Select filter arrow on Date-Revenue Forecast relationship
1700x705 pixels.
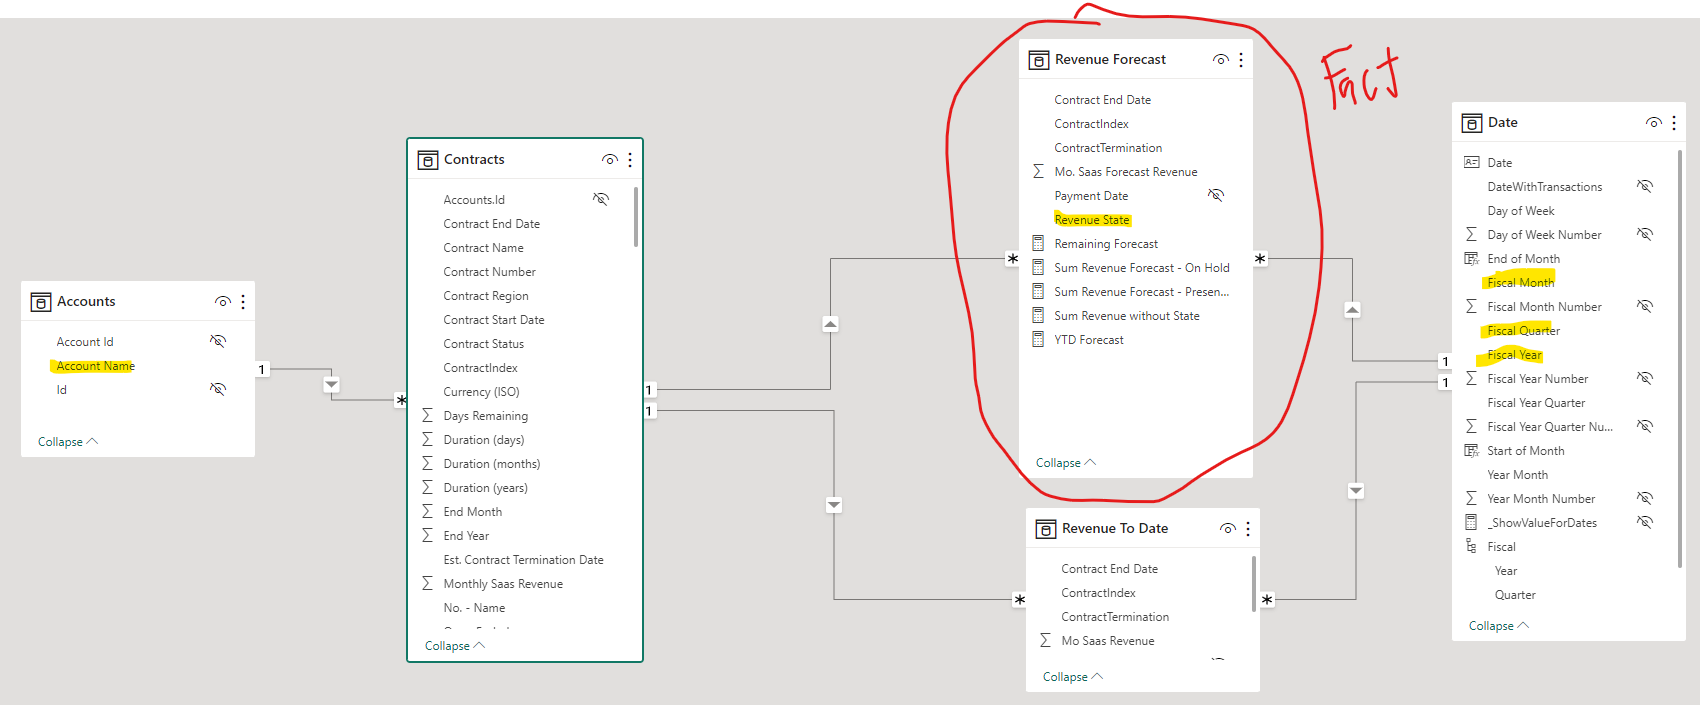click(x=1352, y=310)
